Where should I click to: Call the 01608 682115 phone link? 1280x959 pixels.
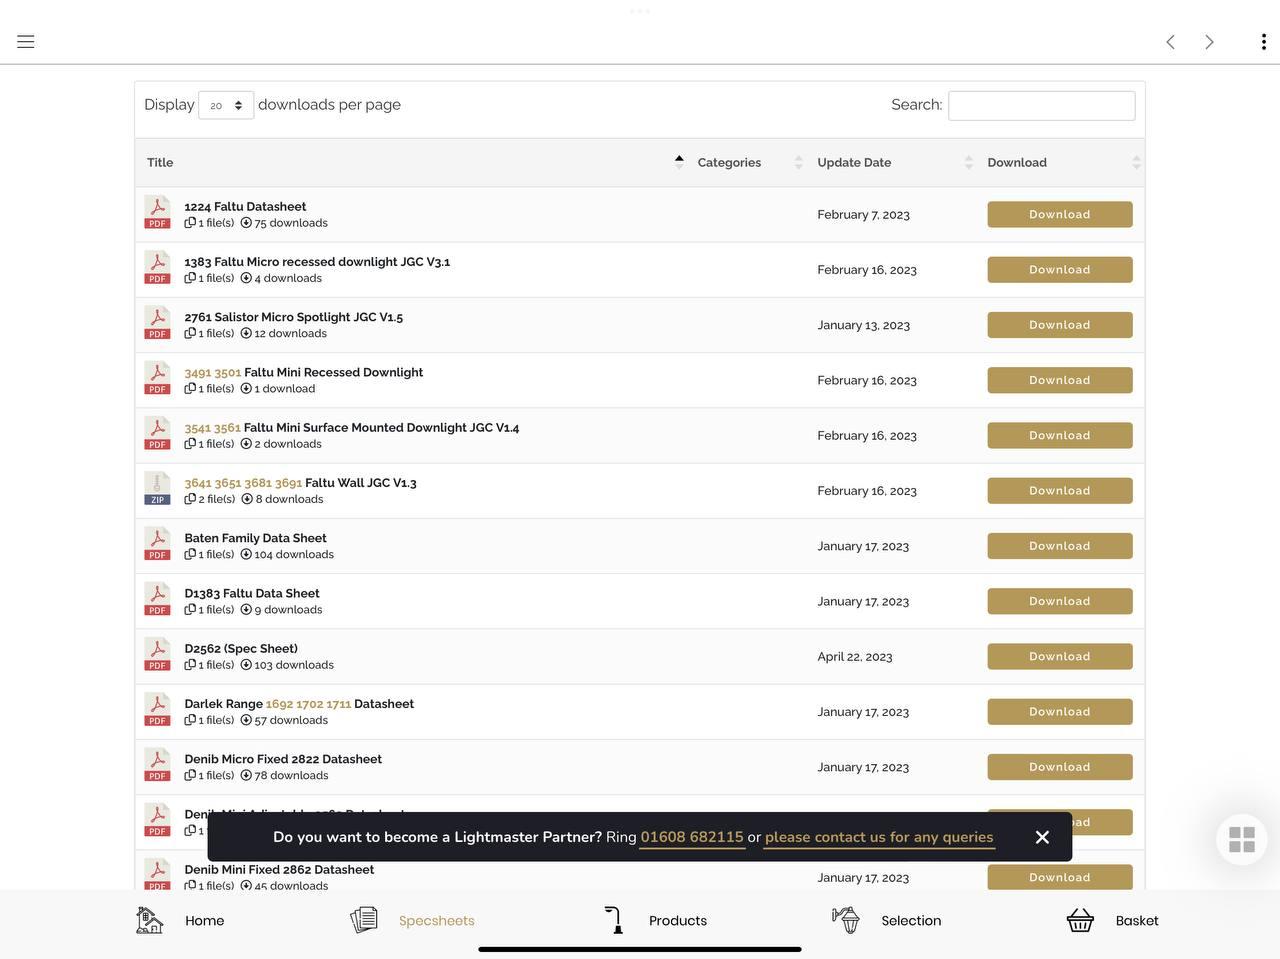pyautogui.click(x=692, y=837)
